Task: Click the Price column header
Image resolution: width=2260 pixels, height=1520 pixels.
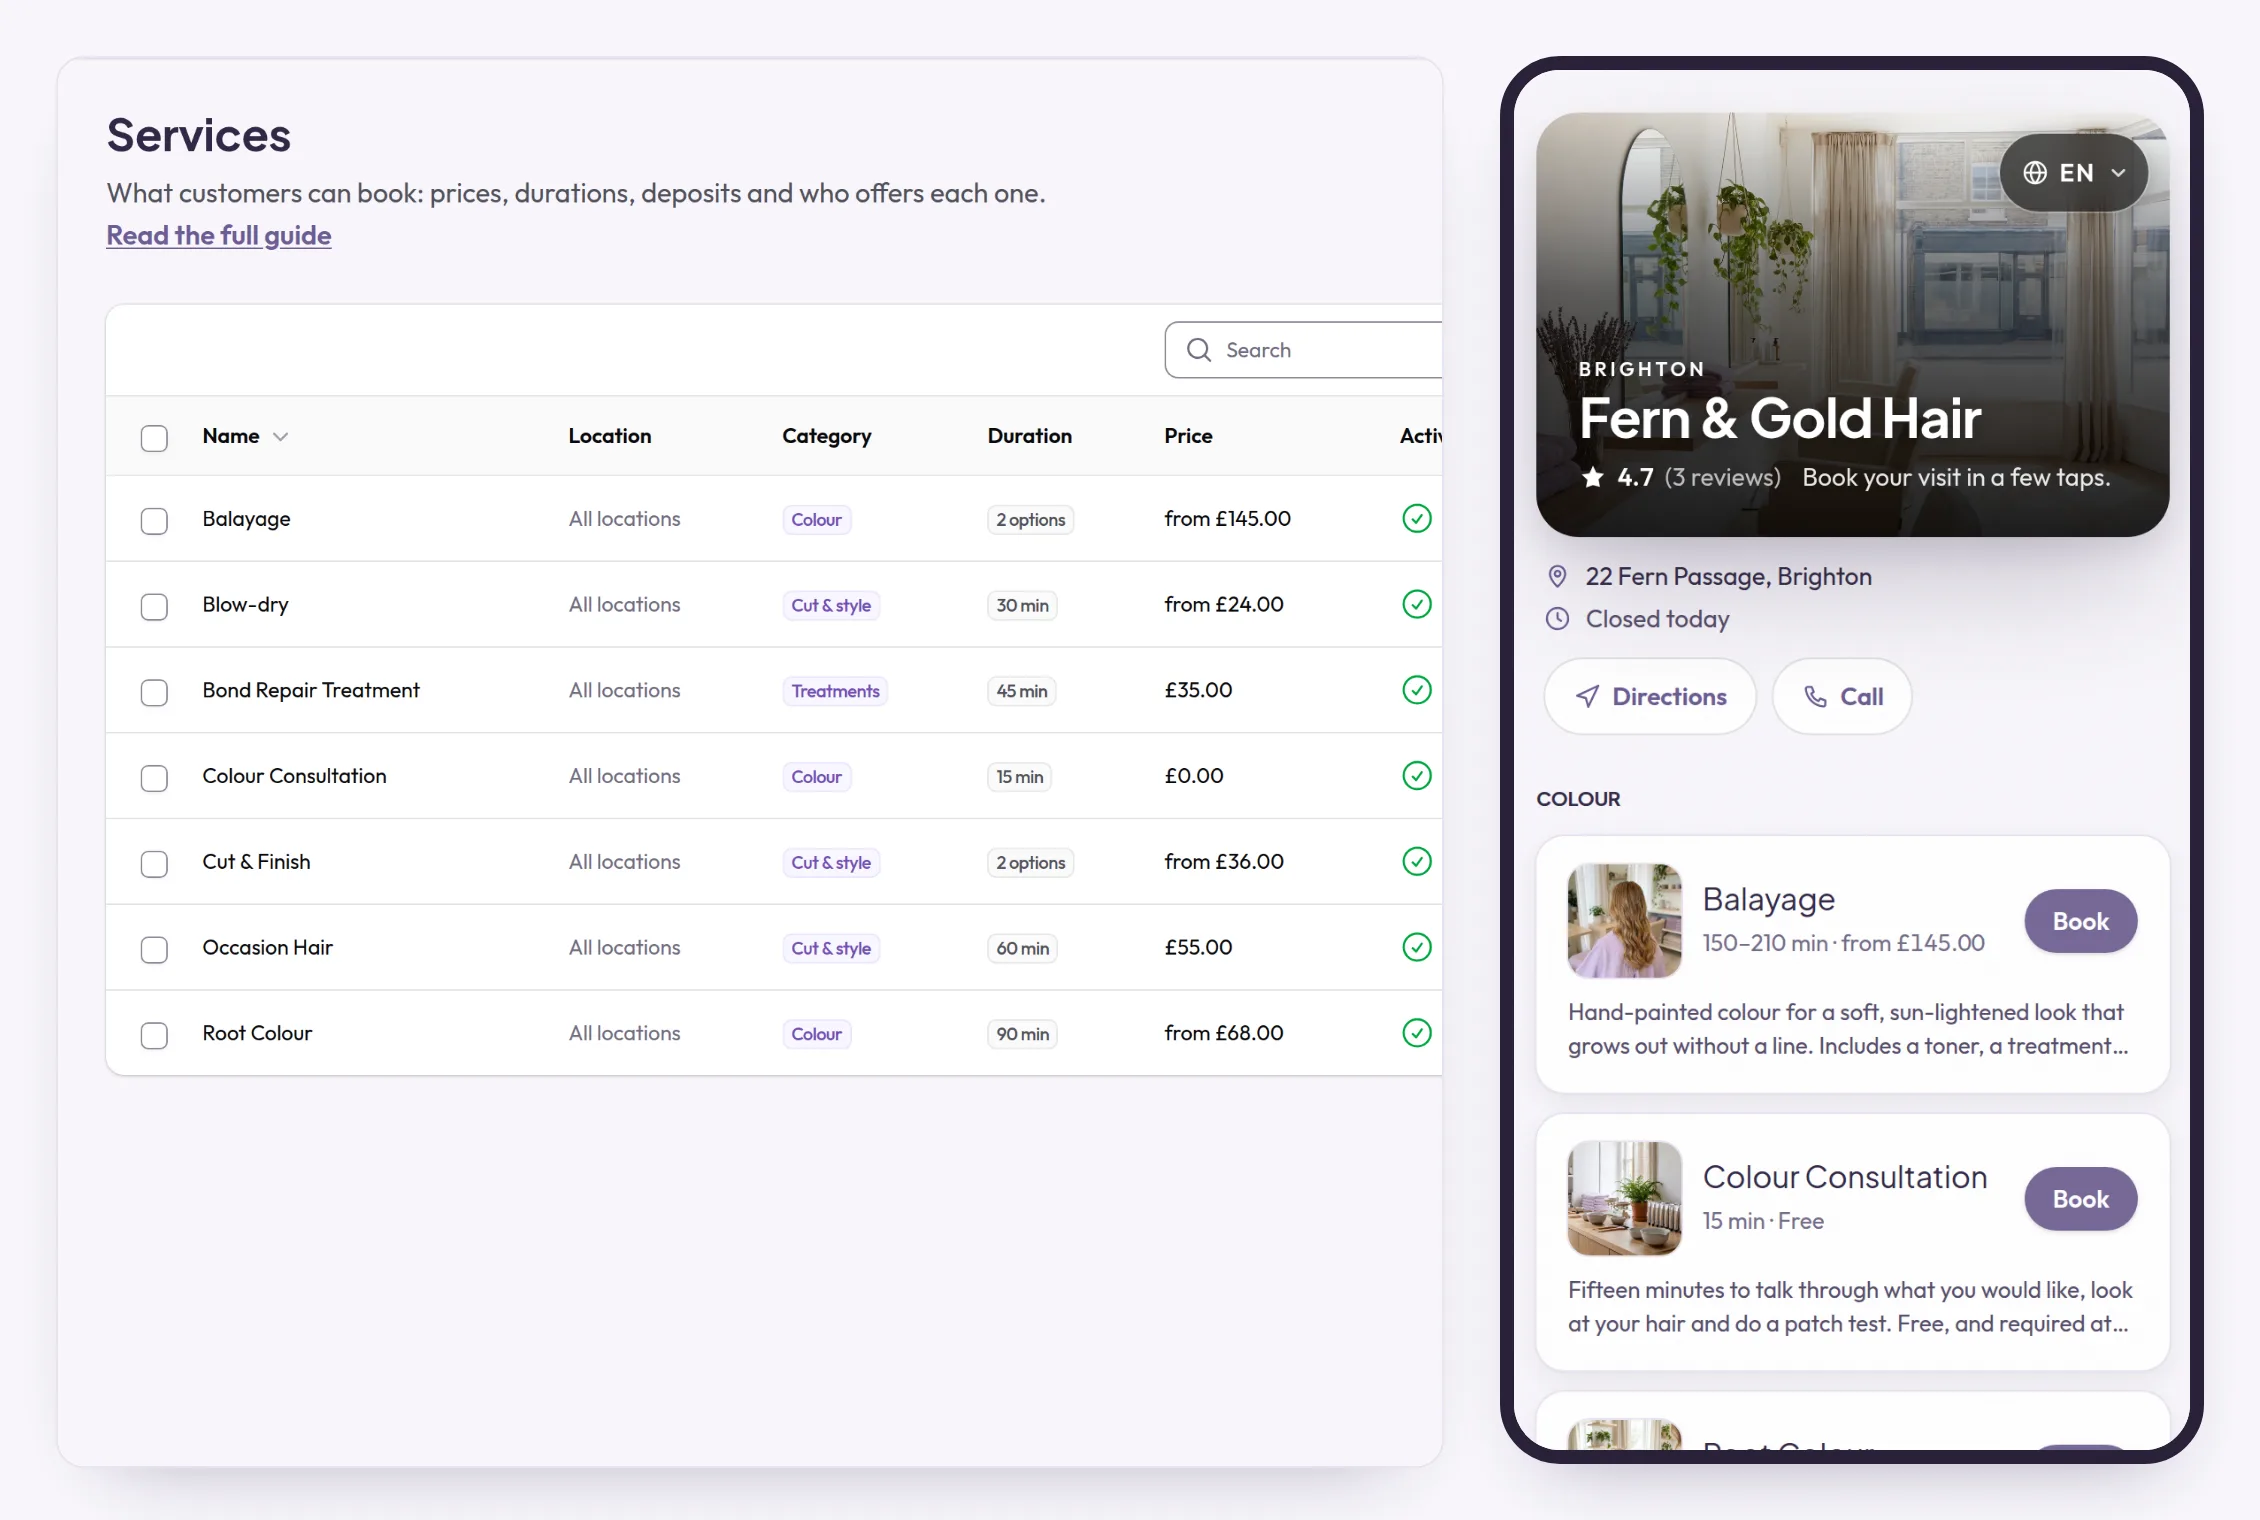Action: [x=1188, y=436]
